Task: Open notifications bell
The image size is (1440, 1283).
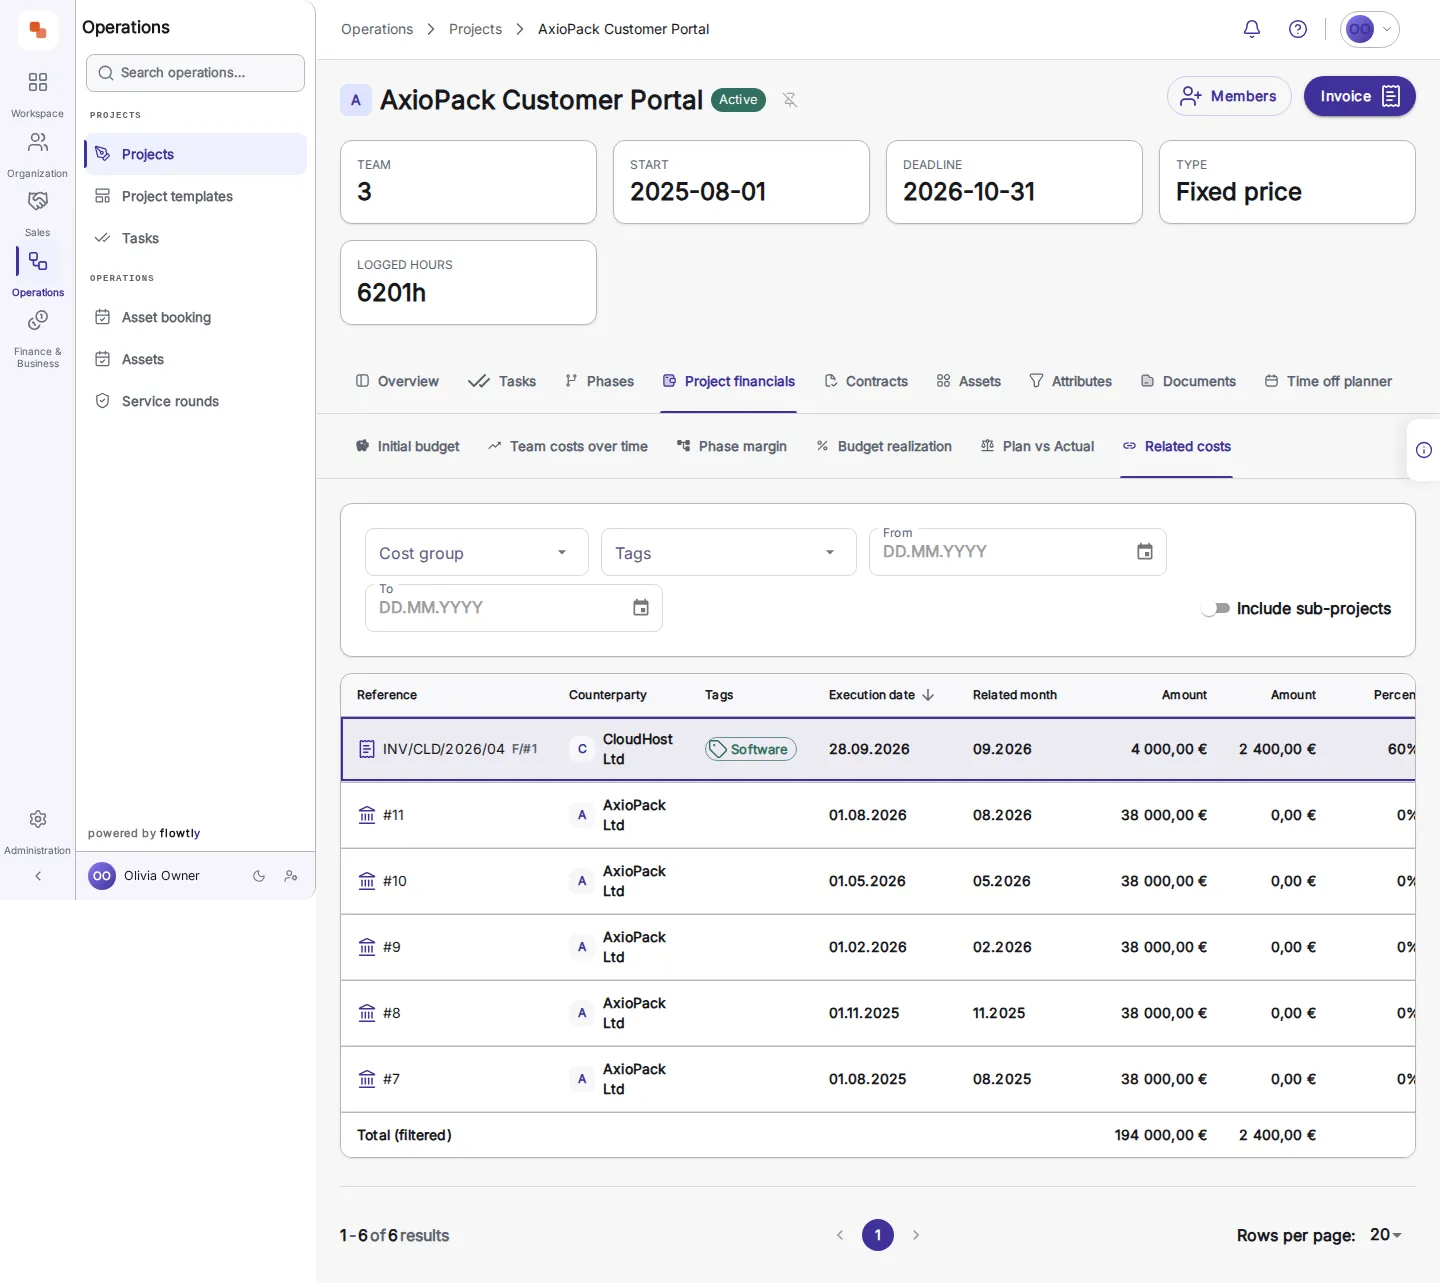Action: pos(1251,29)
